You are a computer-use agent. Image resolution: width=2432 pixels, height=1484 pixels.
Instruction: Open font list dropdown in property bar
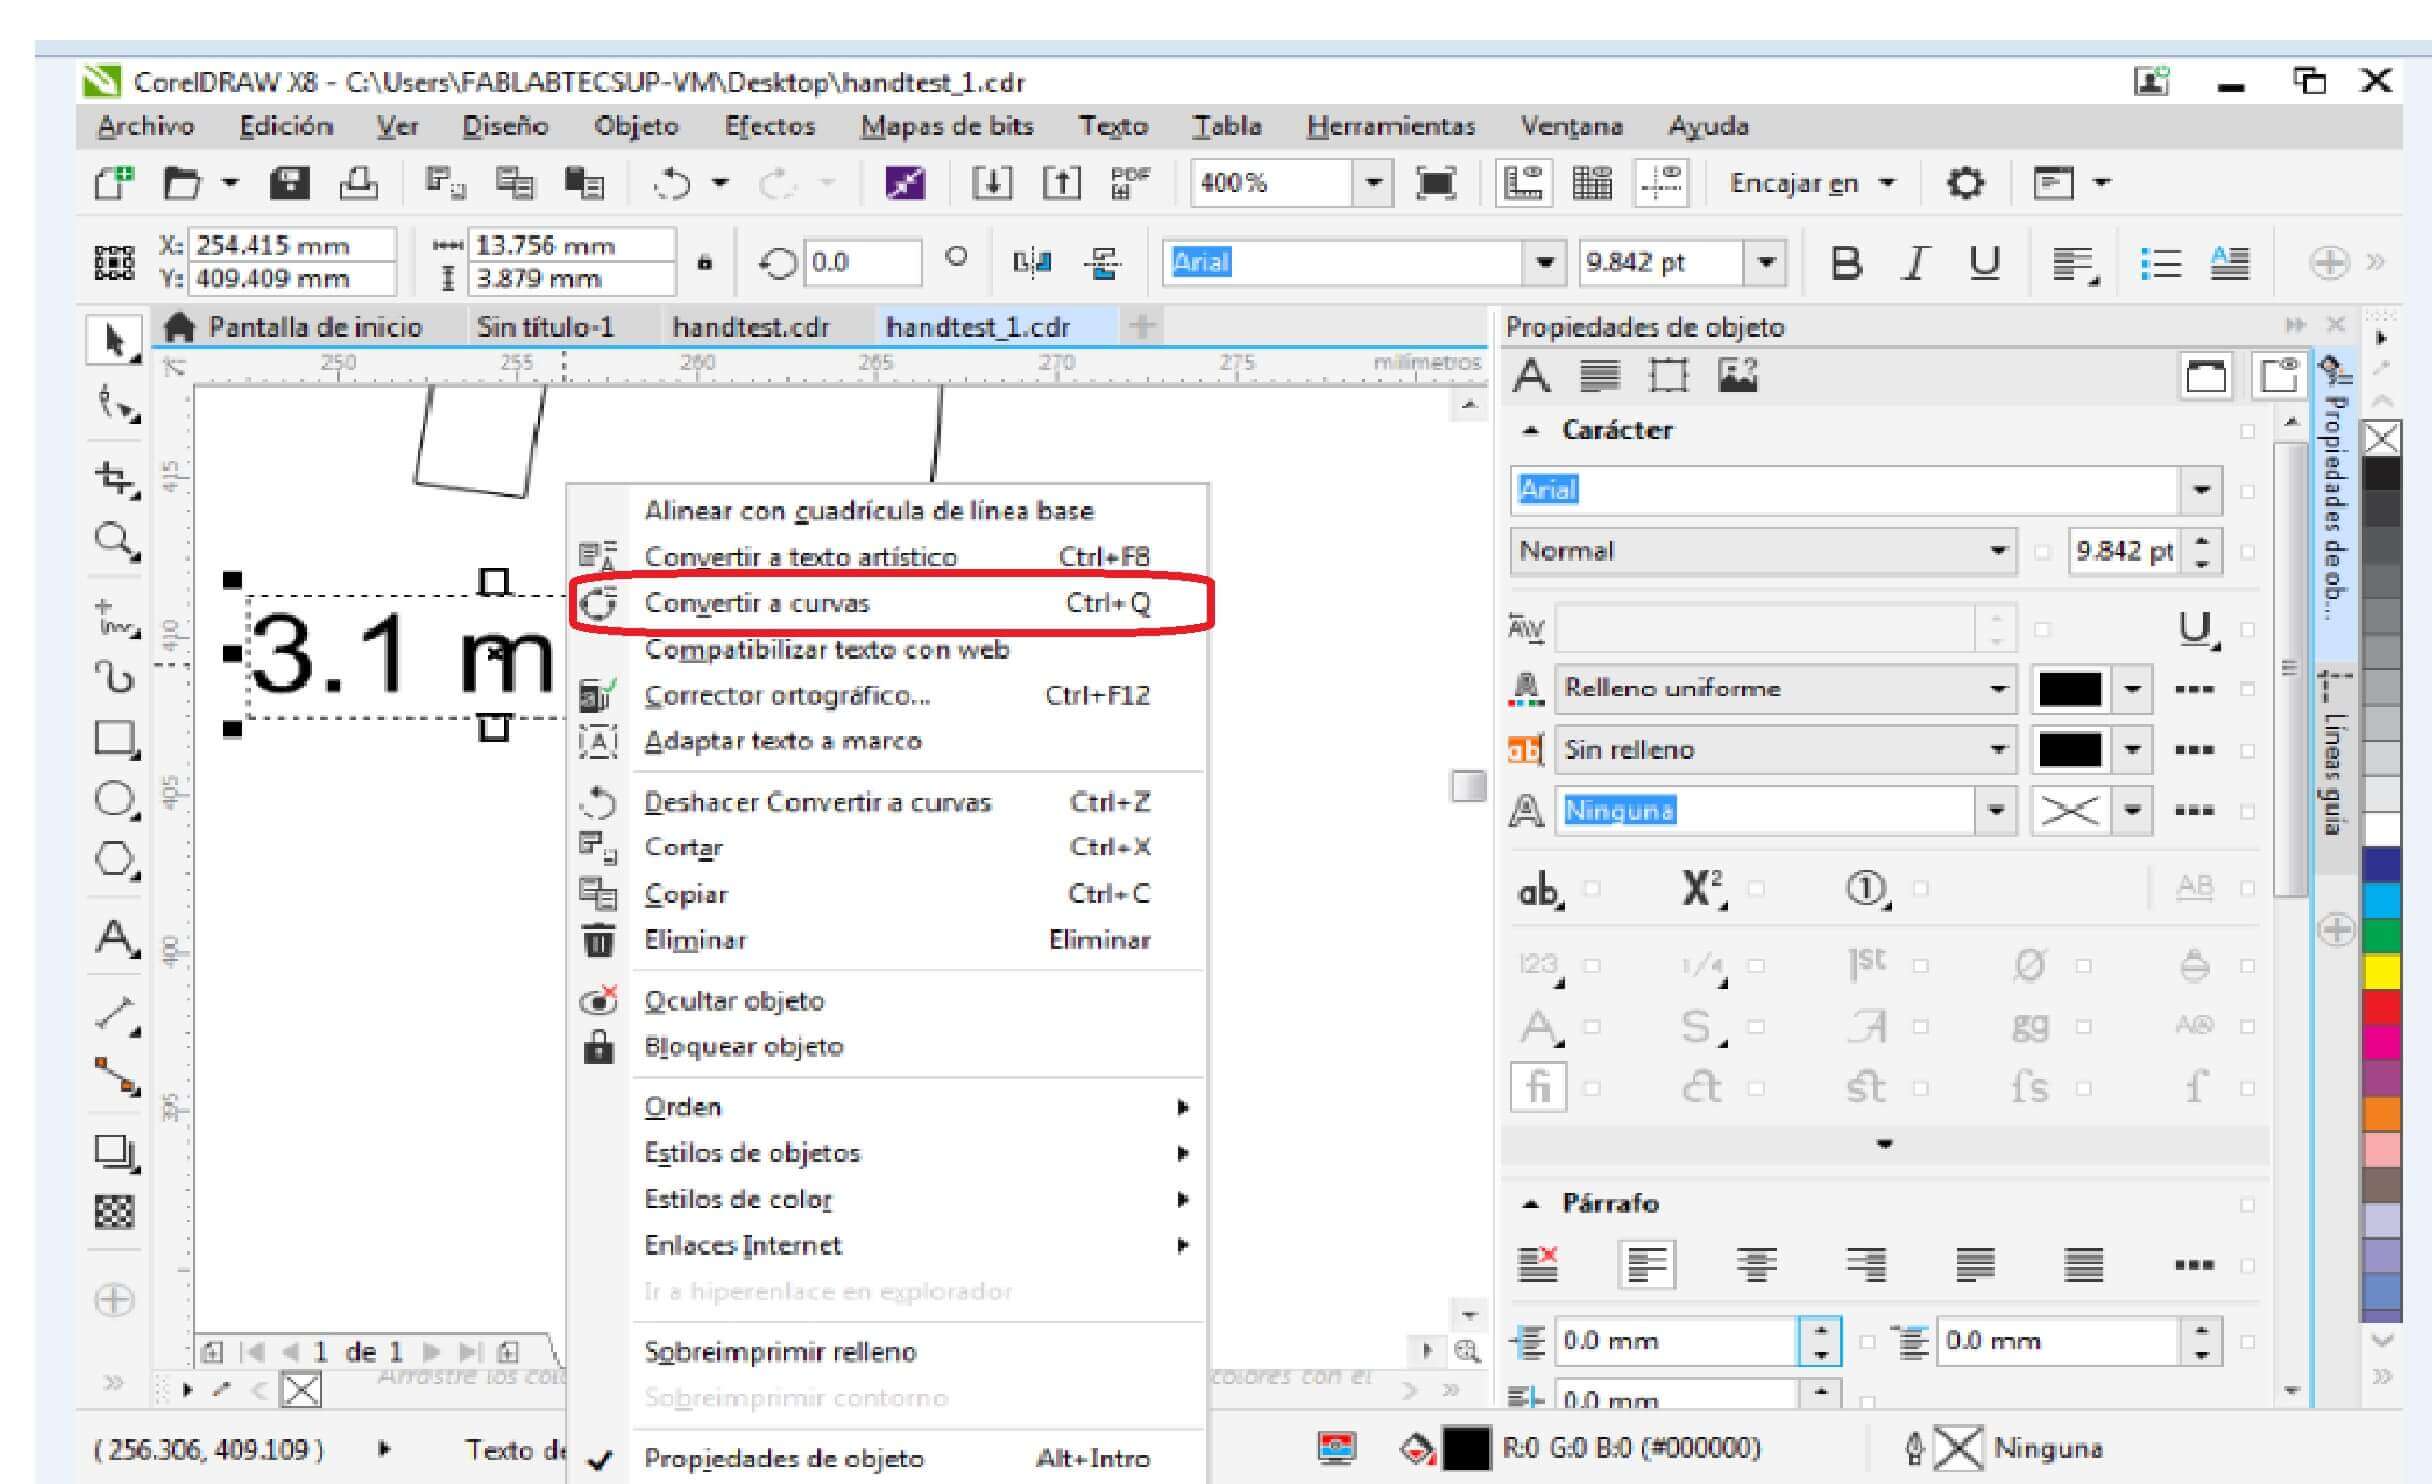[1545, 263]
